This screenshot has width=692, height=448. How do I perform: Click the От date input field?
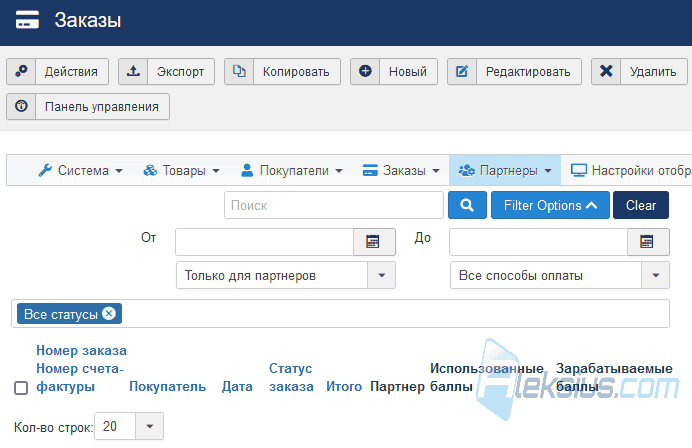tap(264, 242)
